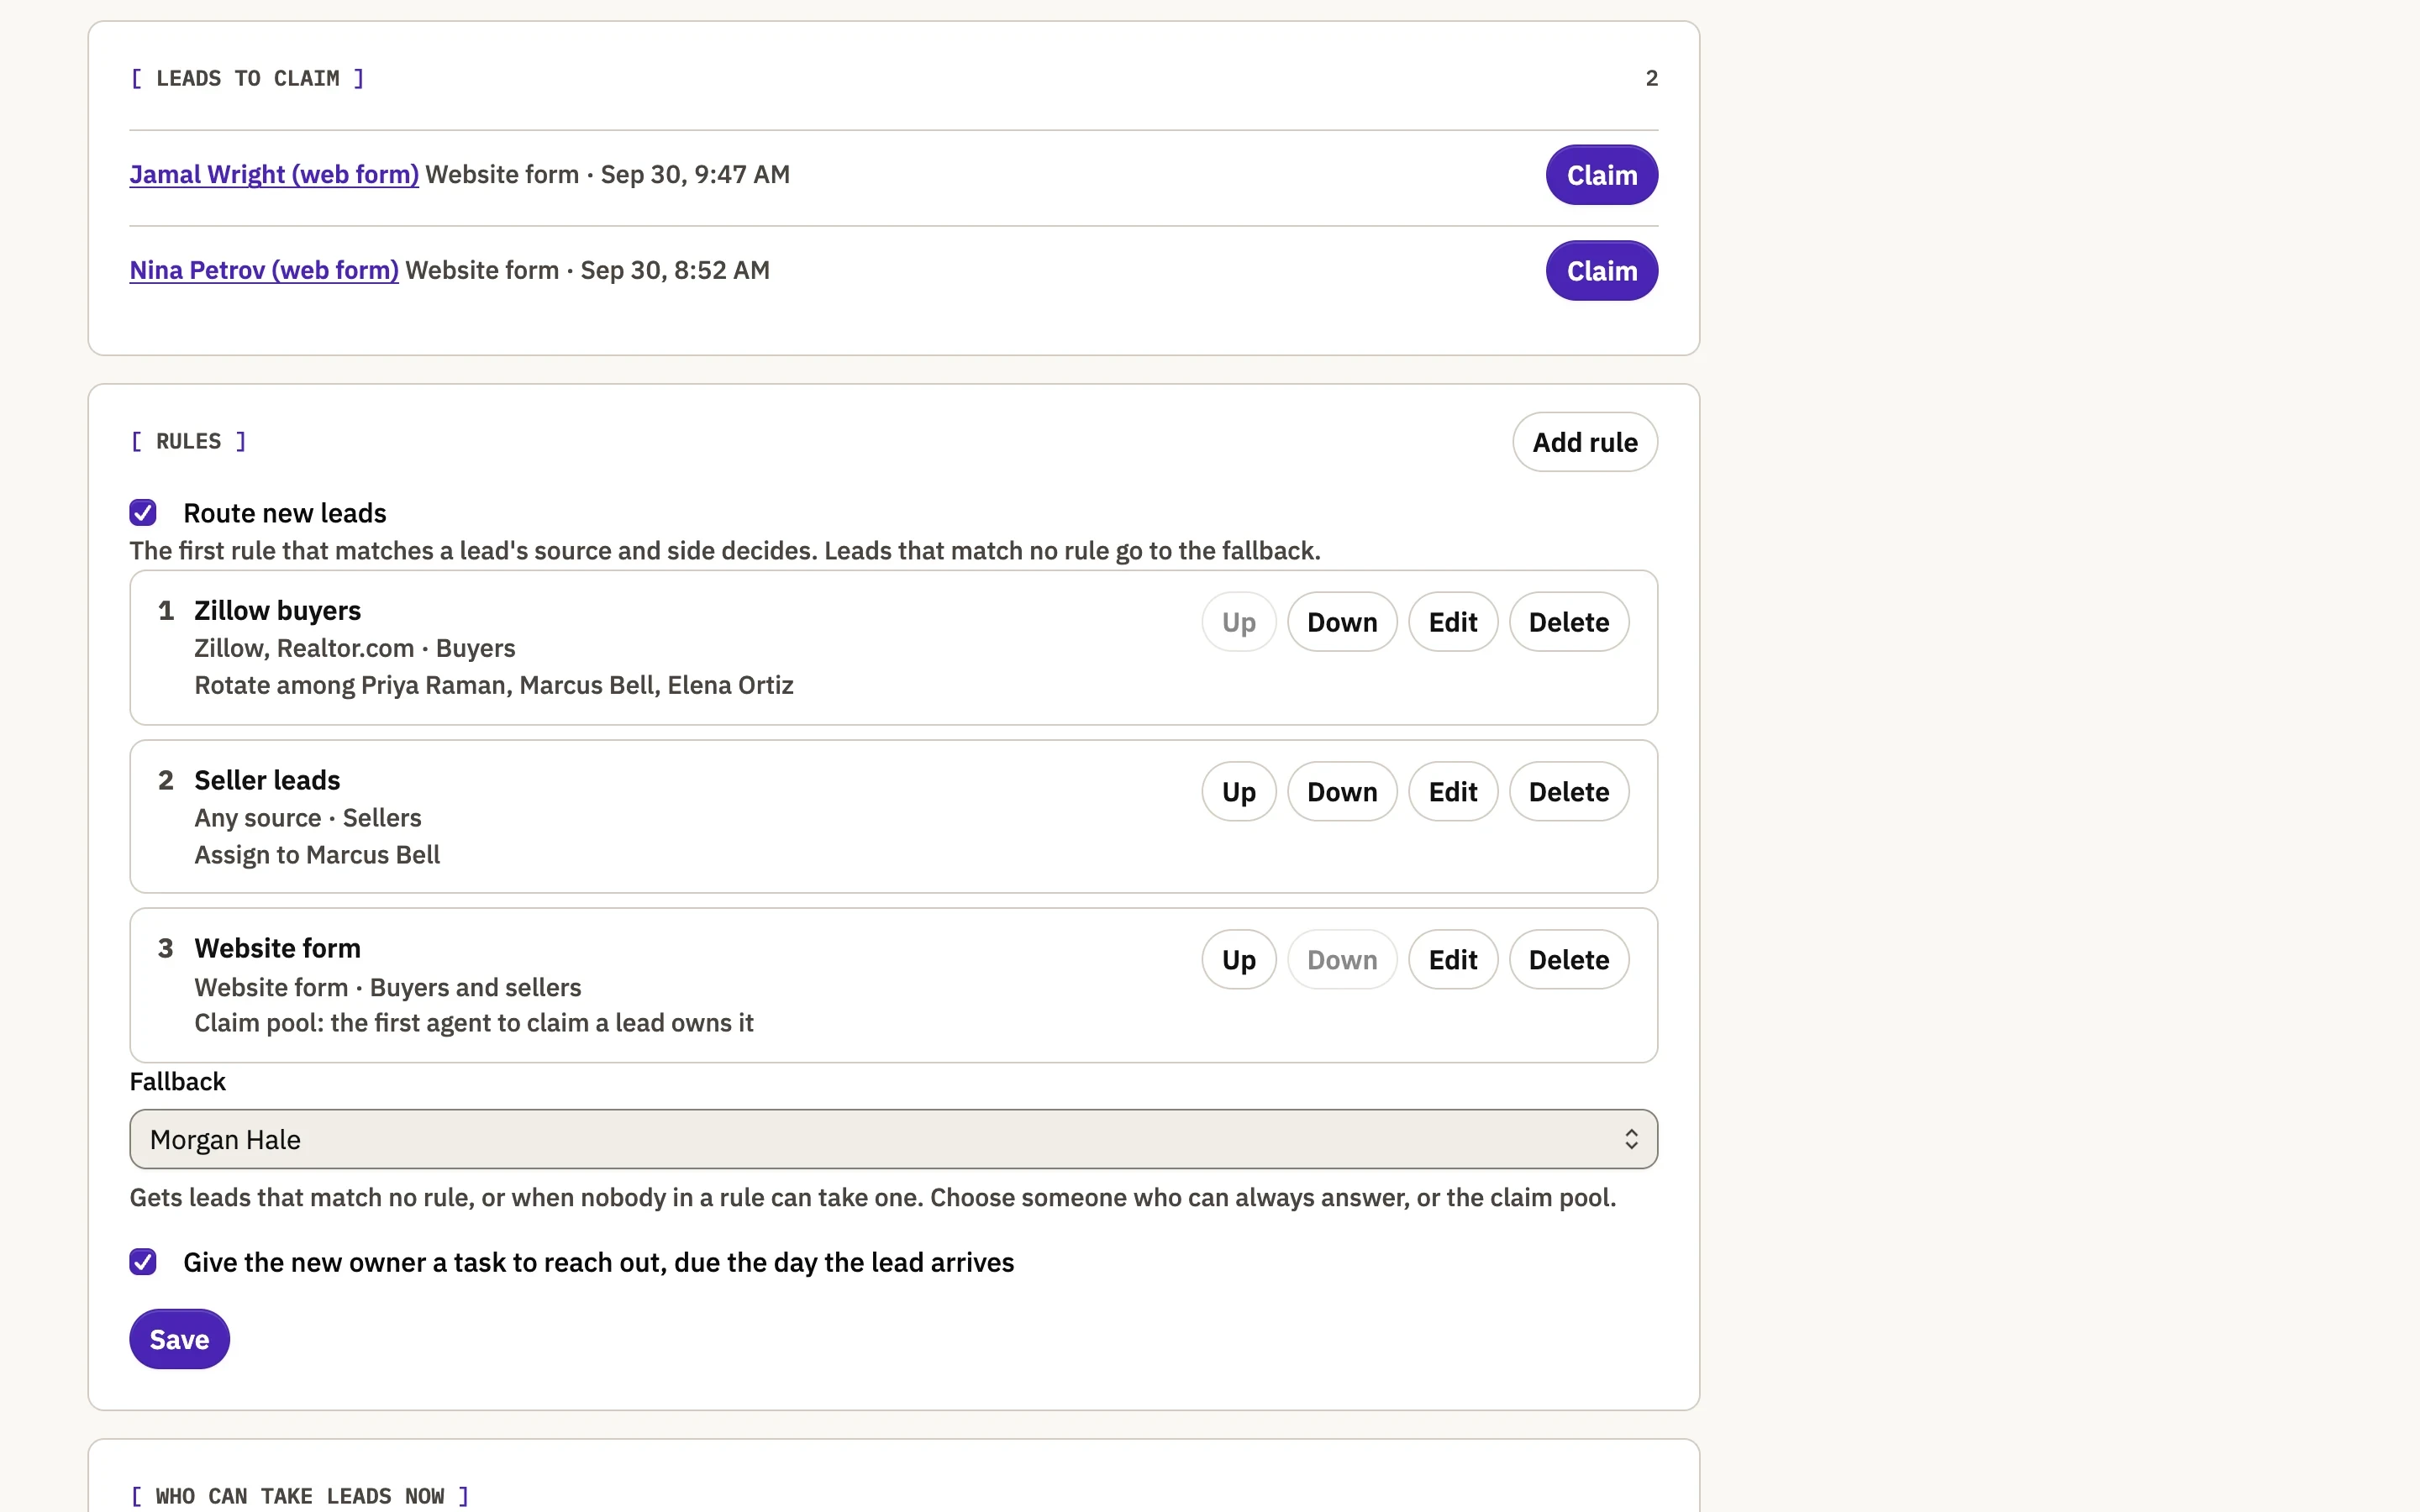Toggle the Route new leads checkbox
The height and width of the screenshot is (1512, 2420).
143,513
